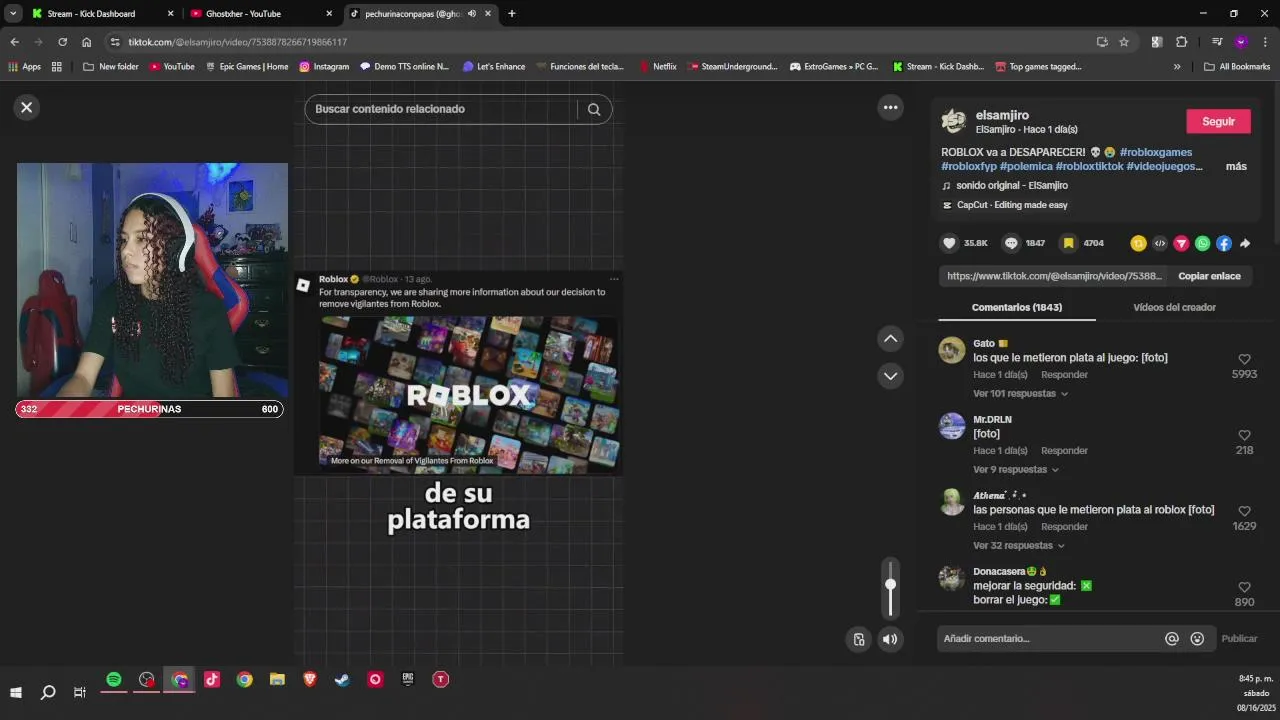Viewport: 1280px width, 720px height.
Task: Open Steam from the taskbar
Action: click(x=342, y=680)
